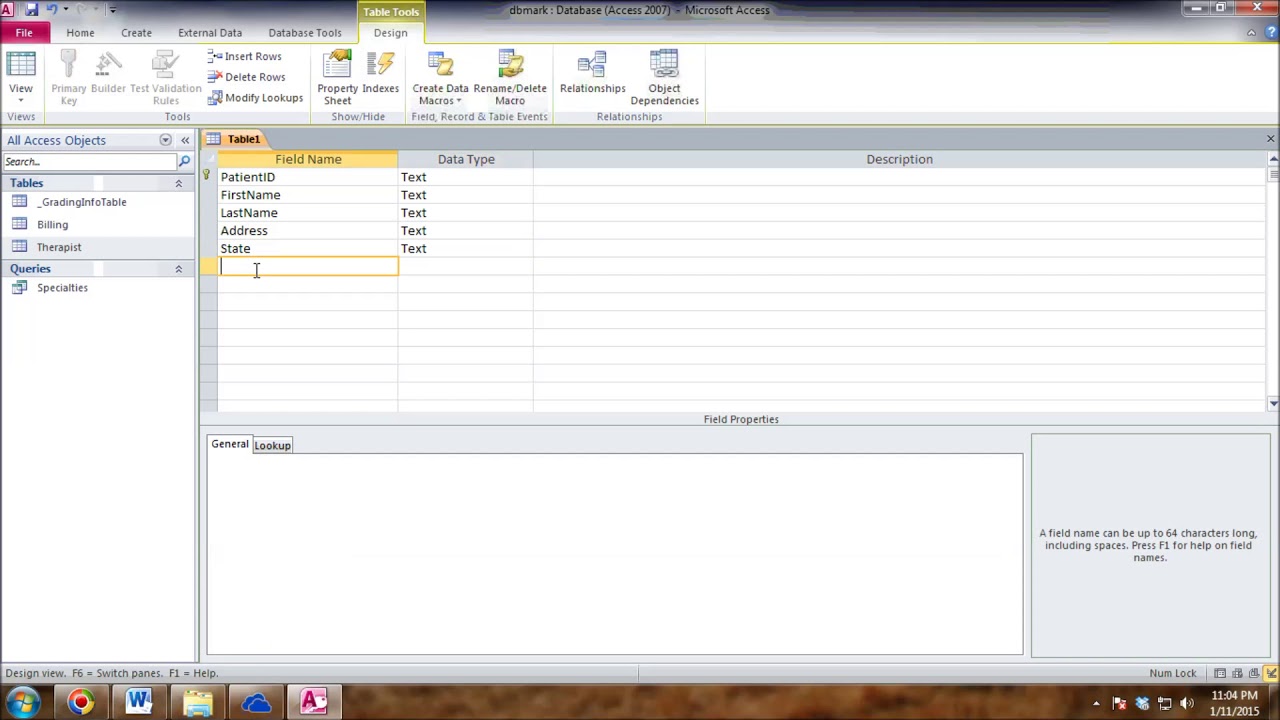Screen dimensions: 1280x720
Task: Switch to Datasheet View in status bar
Action: click(x=1220, y=674)
